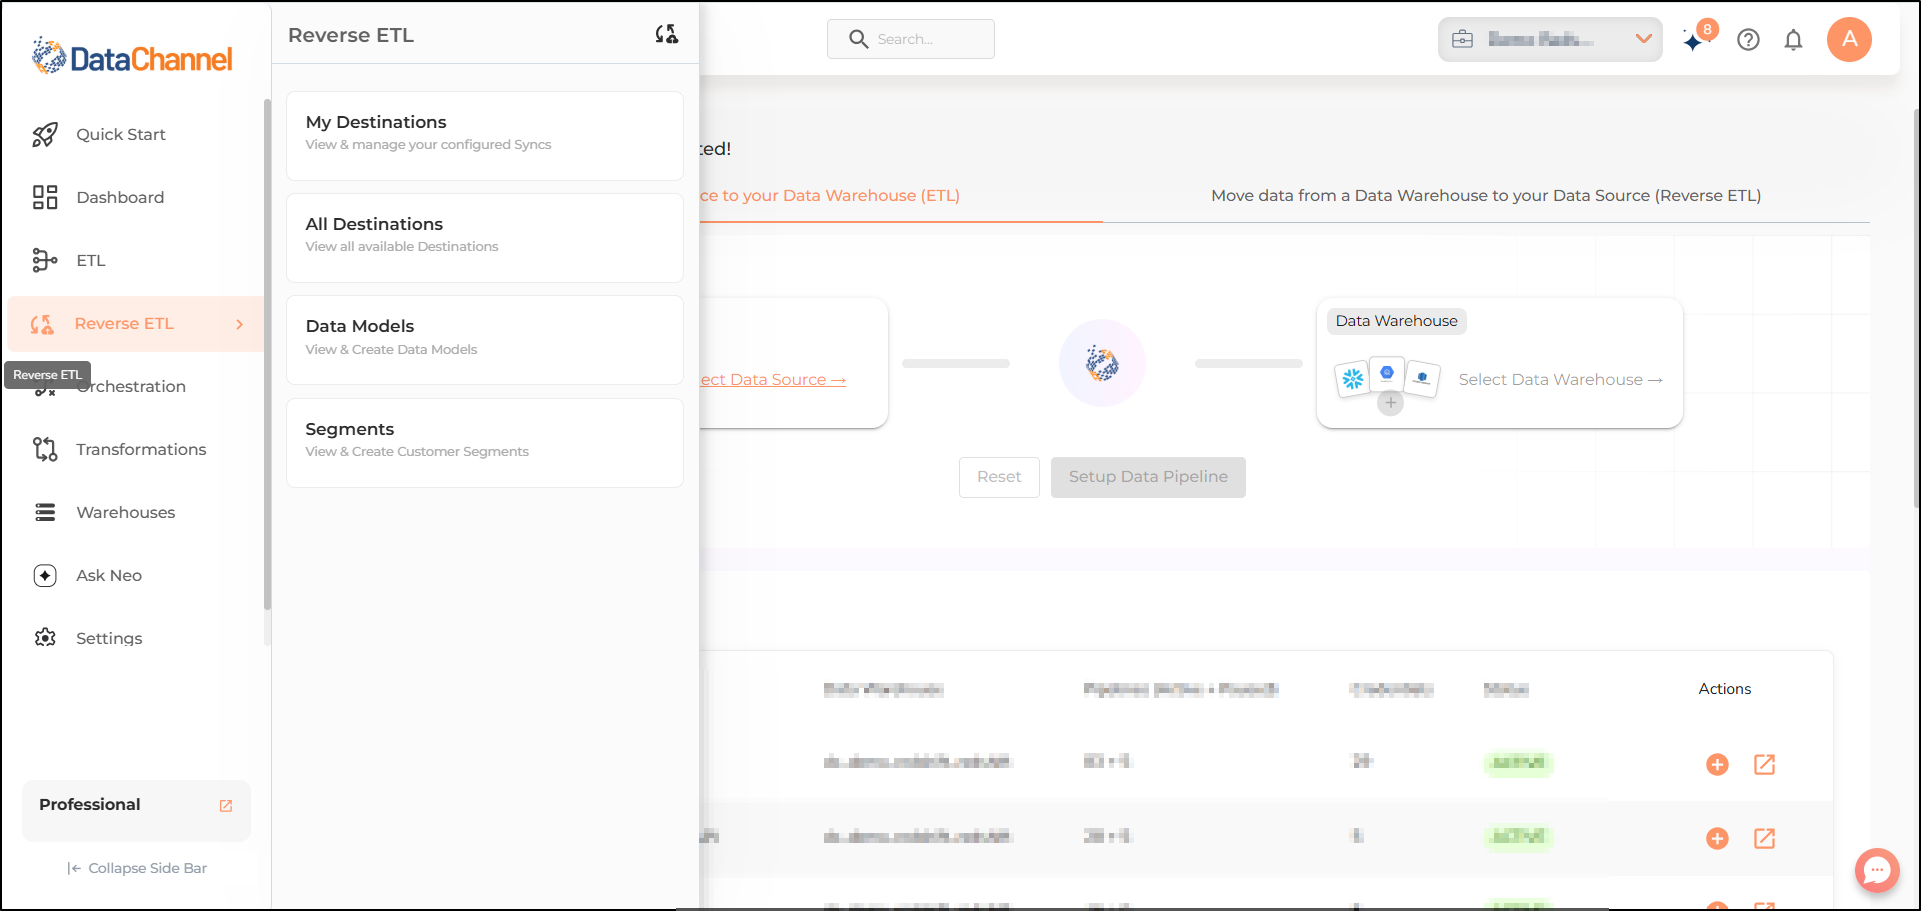Open second row external link icon

click(x=1765, y=838)
